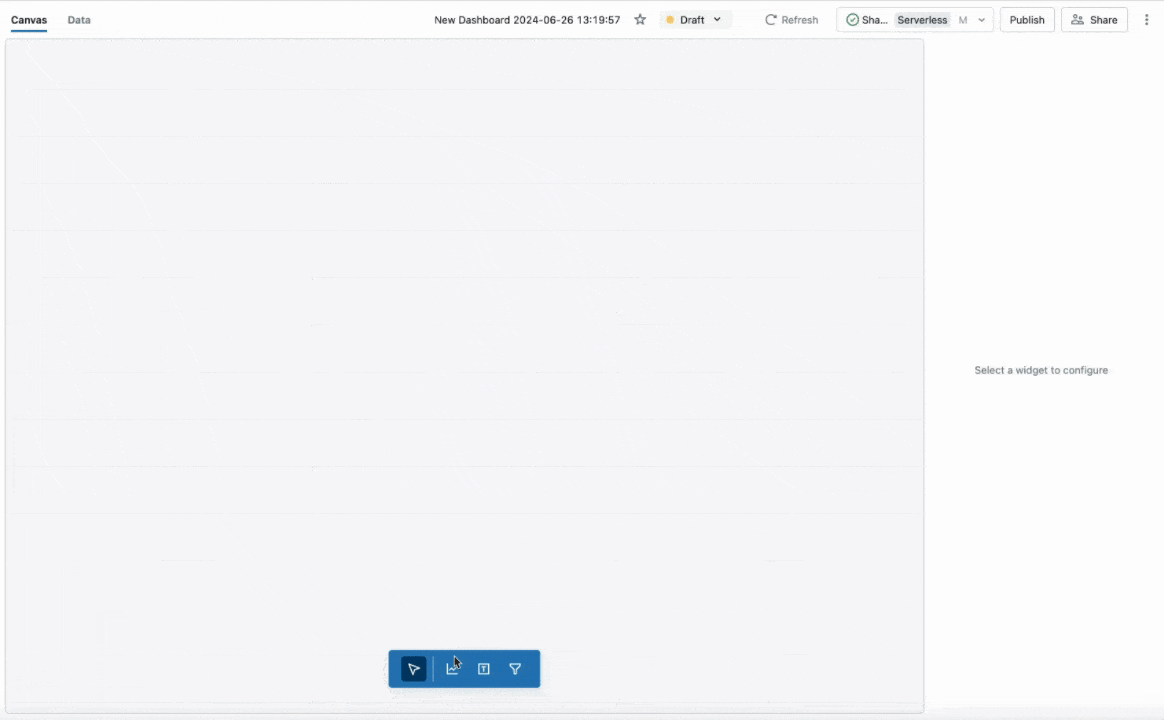
Task: Click the Publish button
Action: pyautogui.click(x=1027, y=20)
